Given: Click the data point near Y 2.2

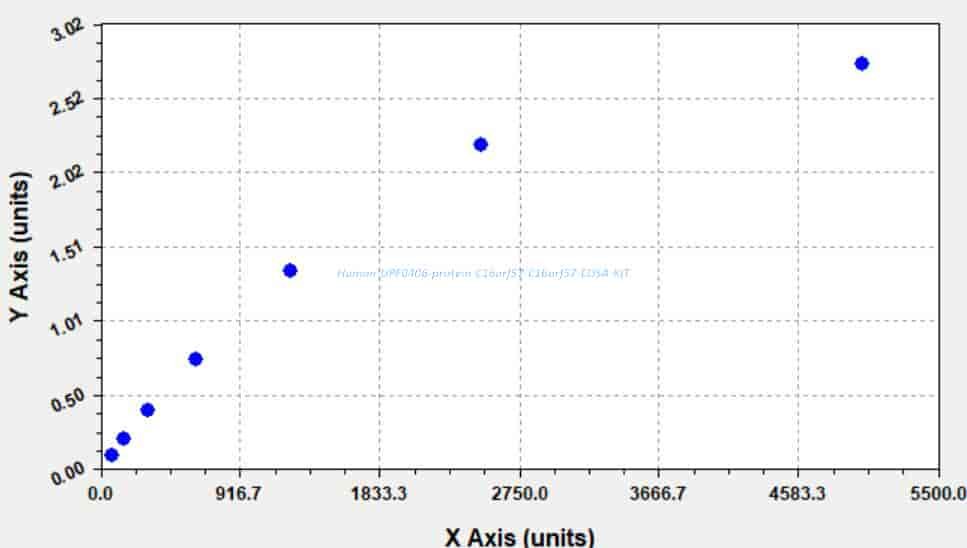Looking at the screenshot, I should pyautogui.click(x=480, y=145).
